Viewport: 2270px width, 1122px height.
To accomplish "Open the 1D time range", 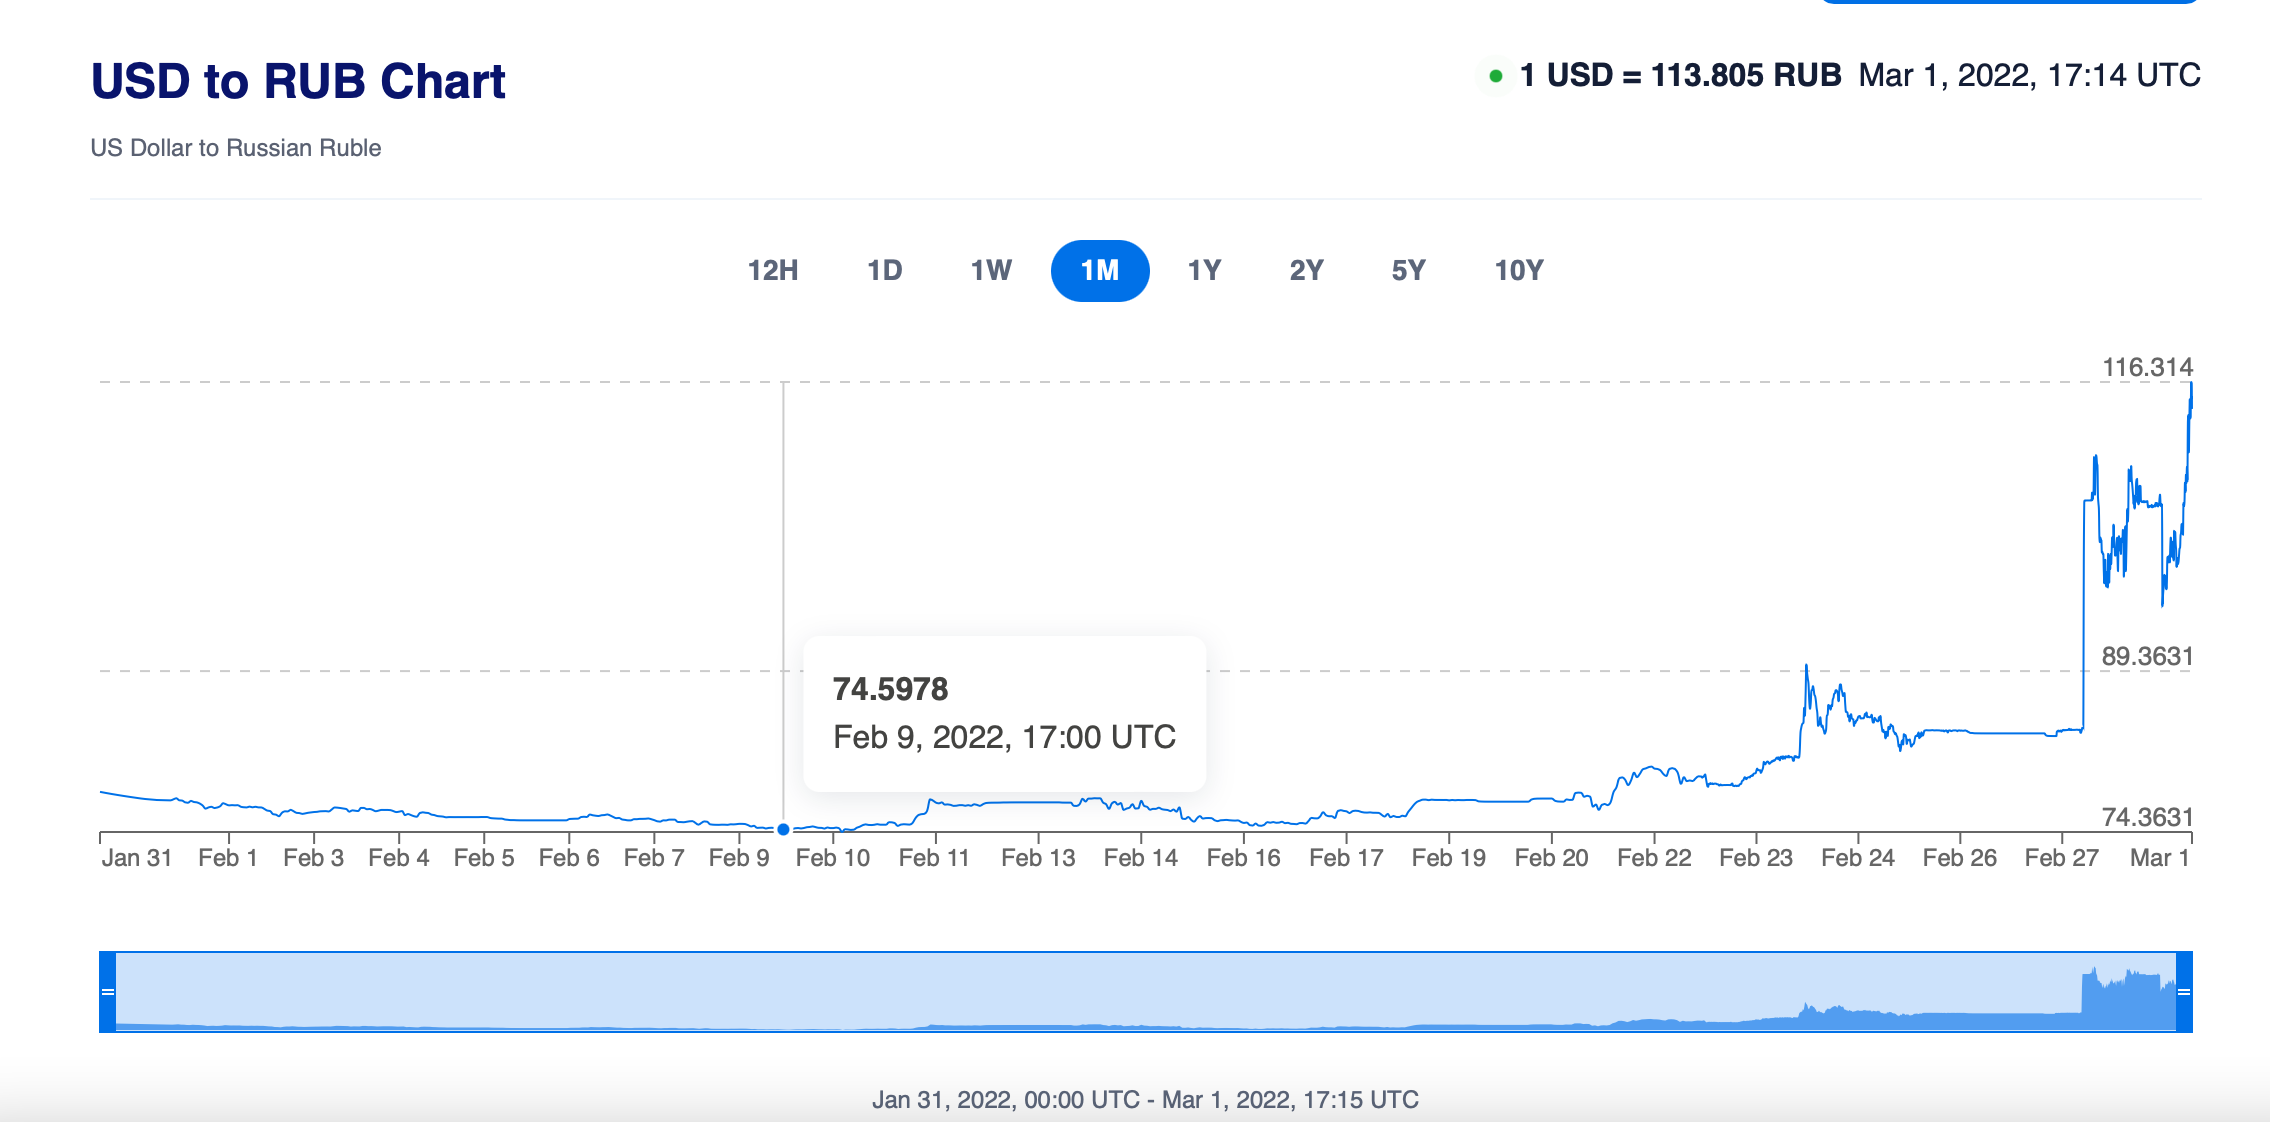I will (x=884, y=270).
